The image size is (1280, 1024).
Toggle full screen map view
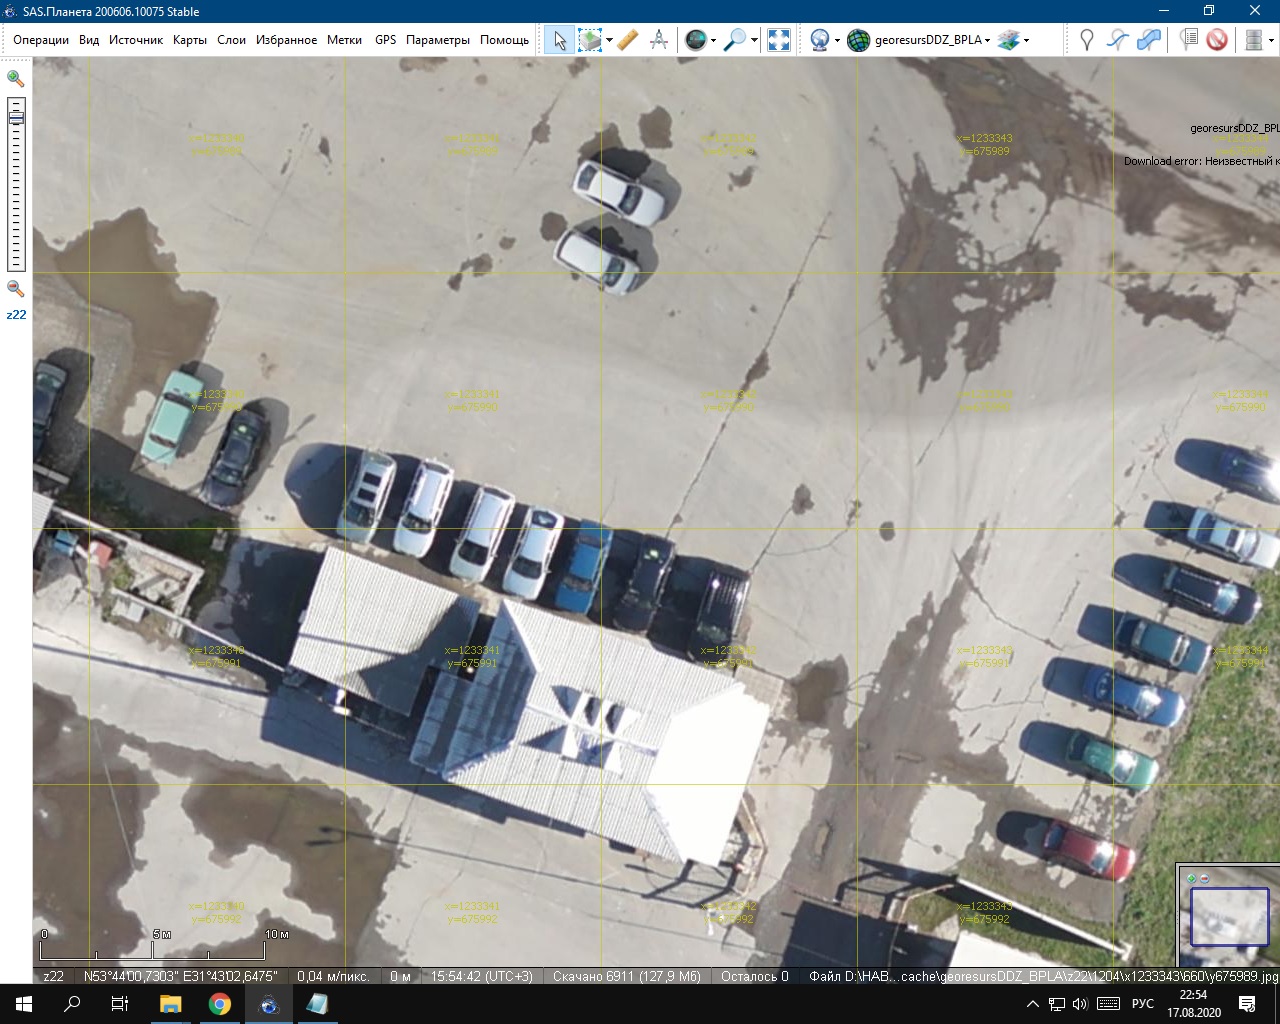(779, 40)
